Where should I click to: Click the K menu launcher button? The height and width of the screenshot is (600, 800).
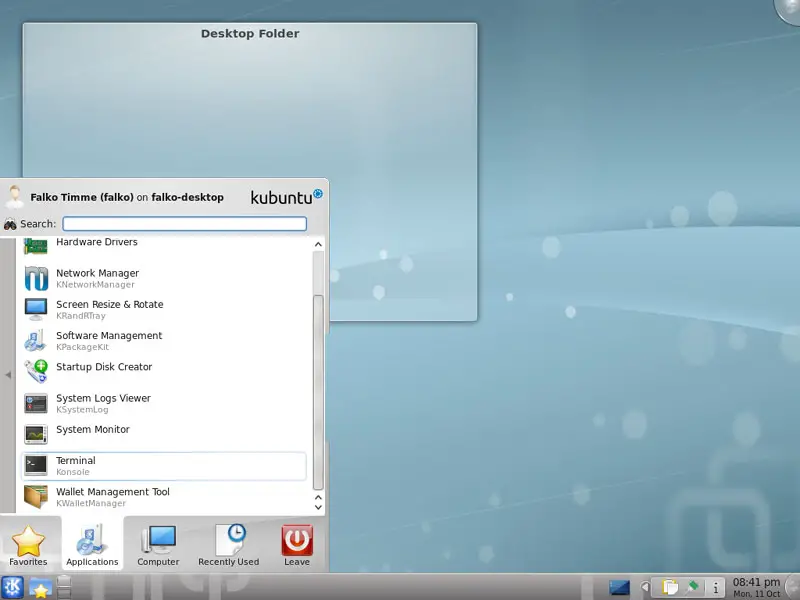[13, 587]
